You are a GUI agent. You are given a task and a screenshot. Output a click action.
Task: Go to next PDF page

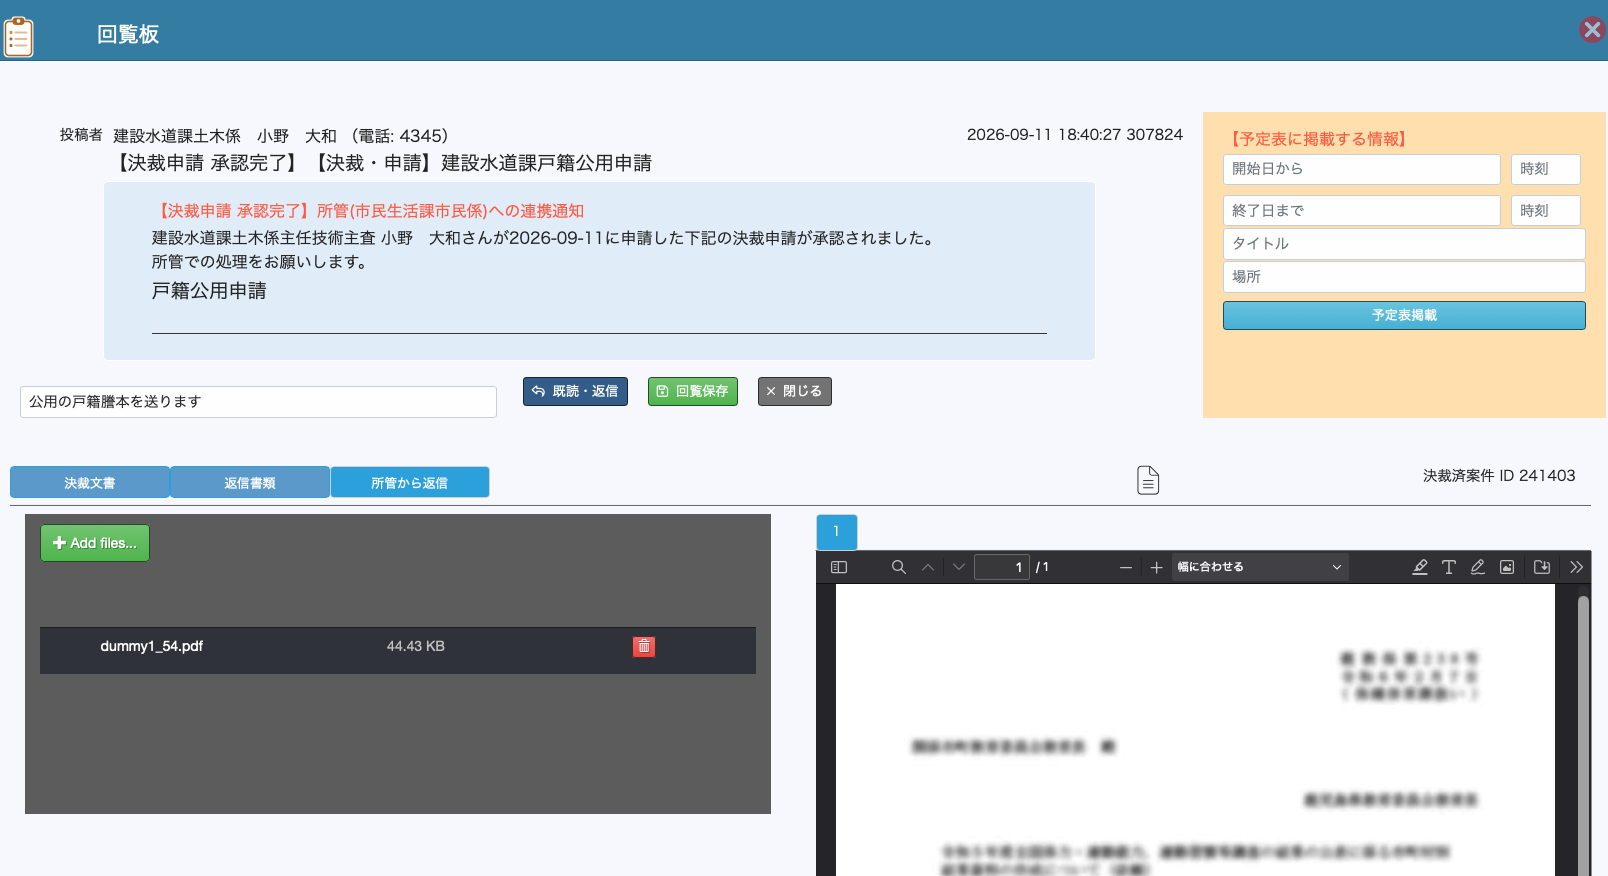tap(959, 567)
